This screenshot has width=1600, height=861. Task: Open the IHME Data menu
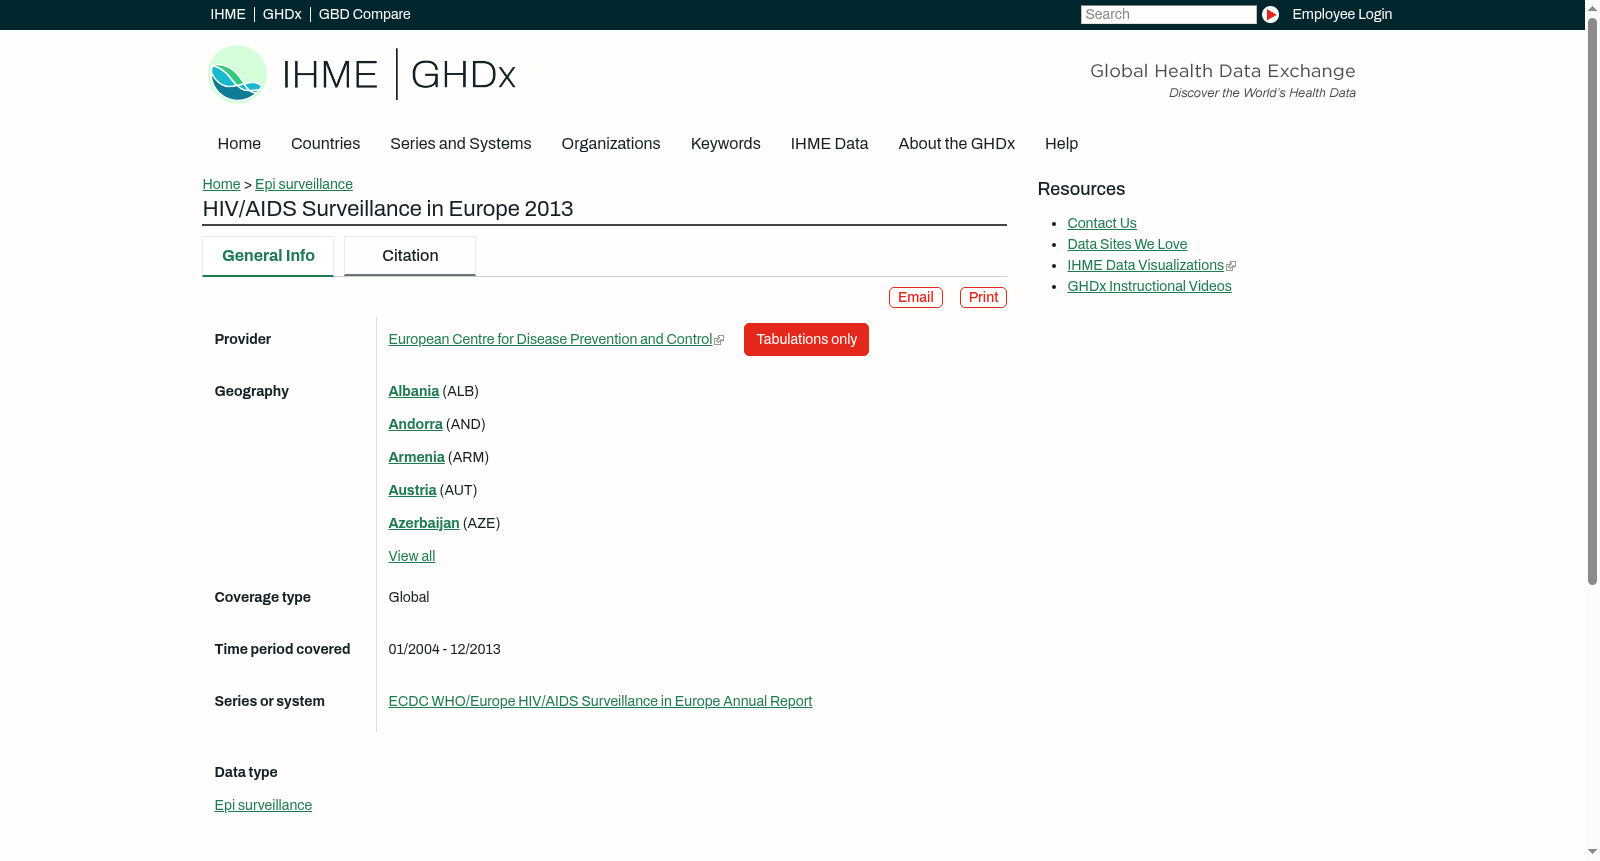[830, 144]
